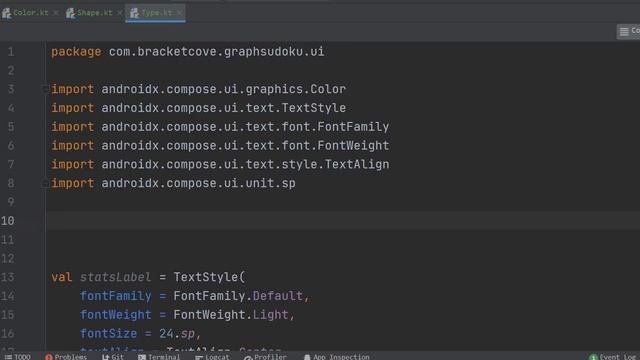Click FontWeight.Light on line 15
The width and height of the screenshot is (640, 360).
tap(231, 315)
